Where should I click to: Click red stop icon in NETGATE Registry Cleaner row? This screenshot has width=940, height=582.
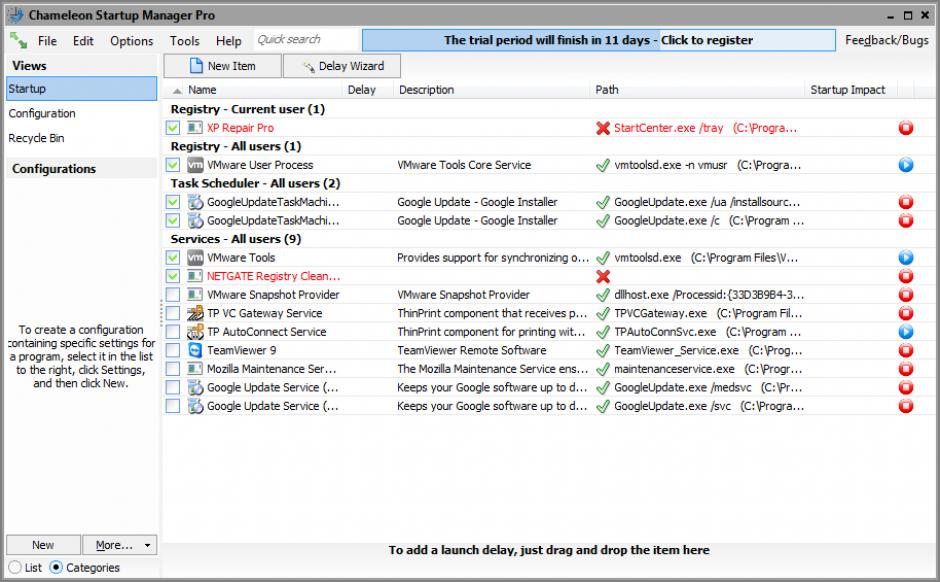905,276
